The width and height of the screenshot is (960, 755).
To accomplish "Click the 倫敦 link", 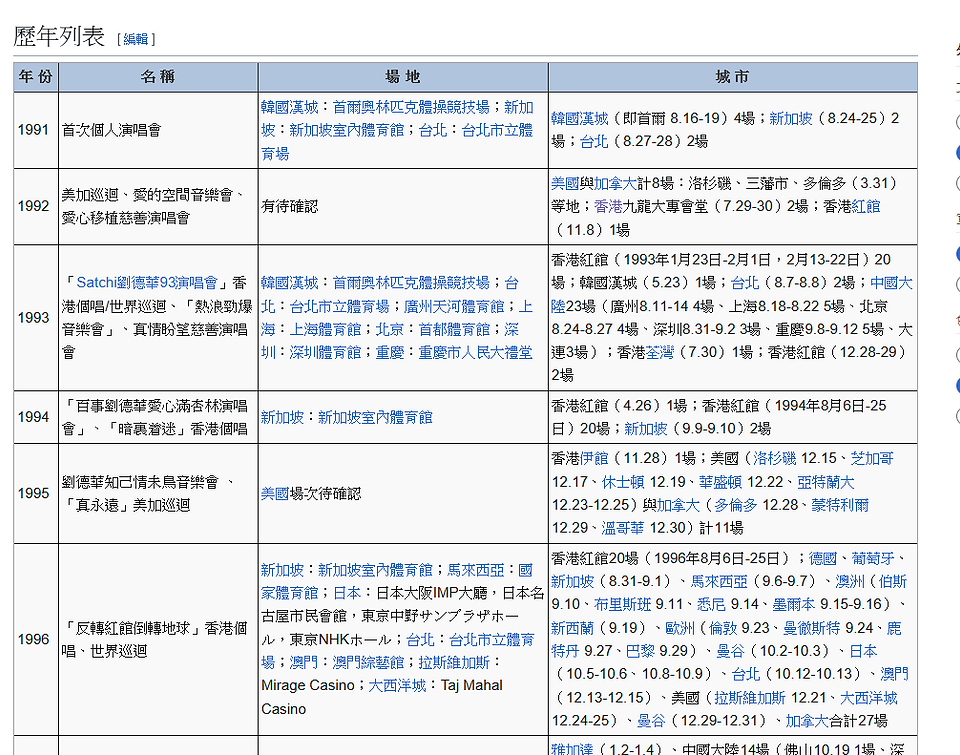I will pyautogui.click(x=722, y=628).
